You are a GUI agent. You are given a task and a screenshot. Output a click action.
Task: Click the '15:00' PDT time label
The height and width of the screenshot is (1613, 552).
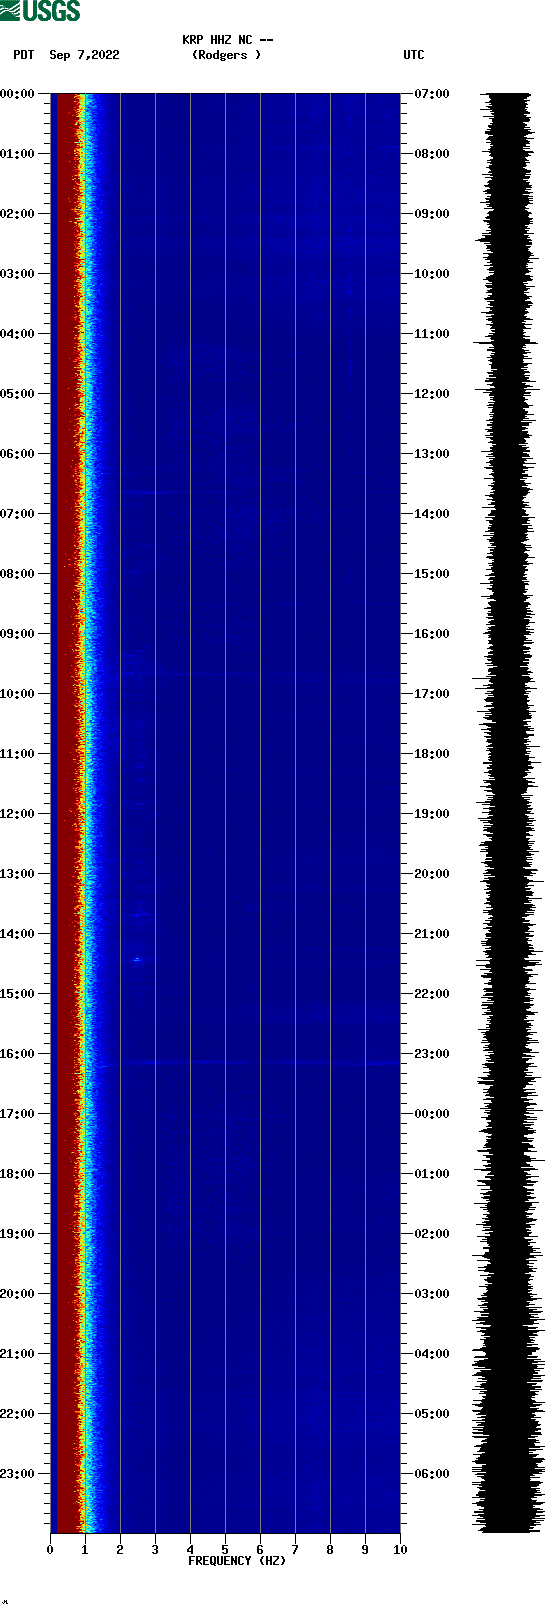17,994
